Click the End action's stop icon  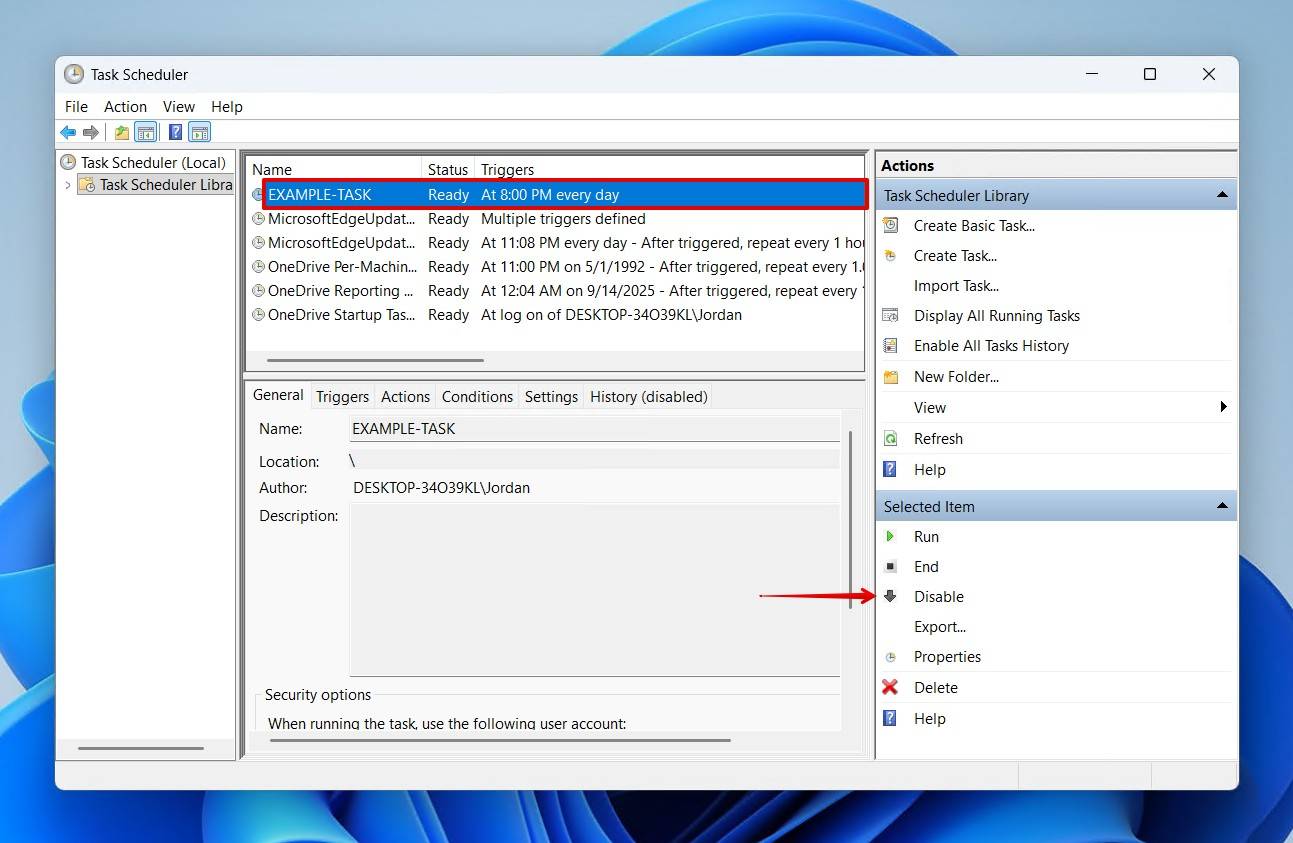click(x=891, y=566)
